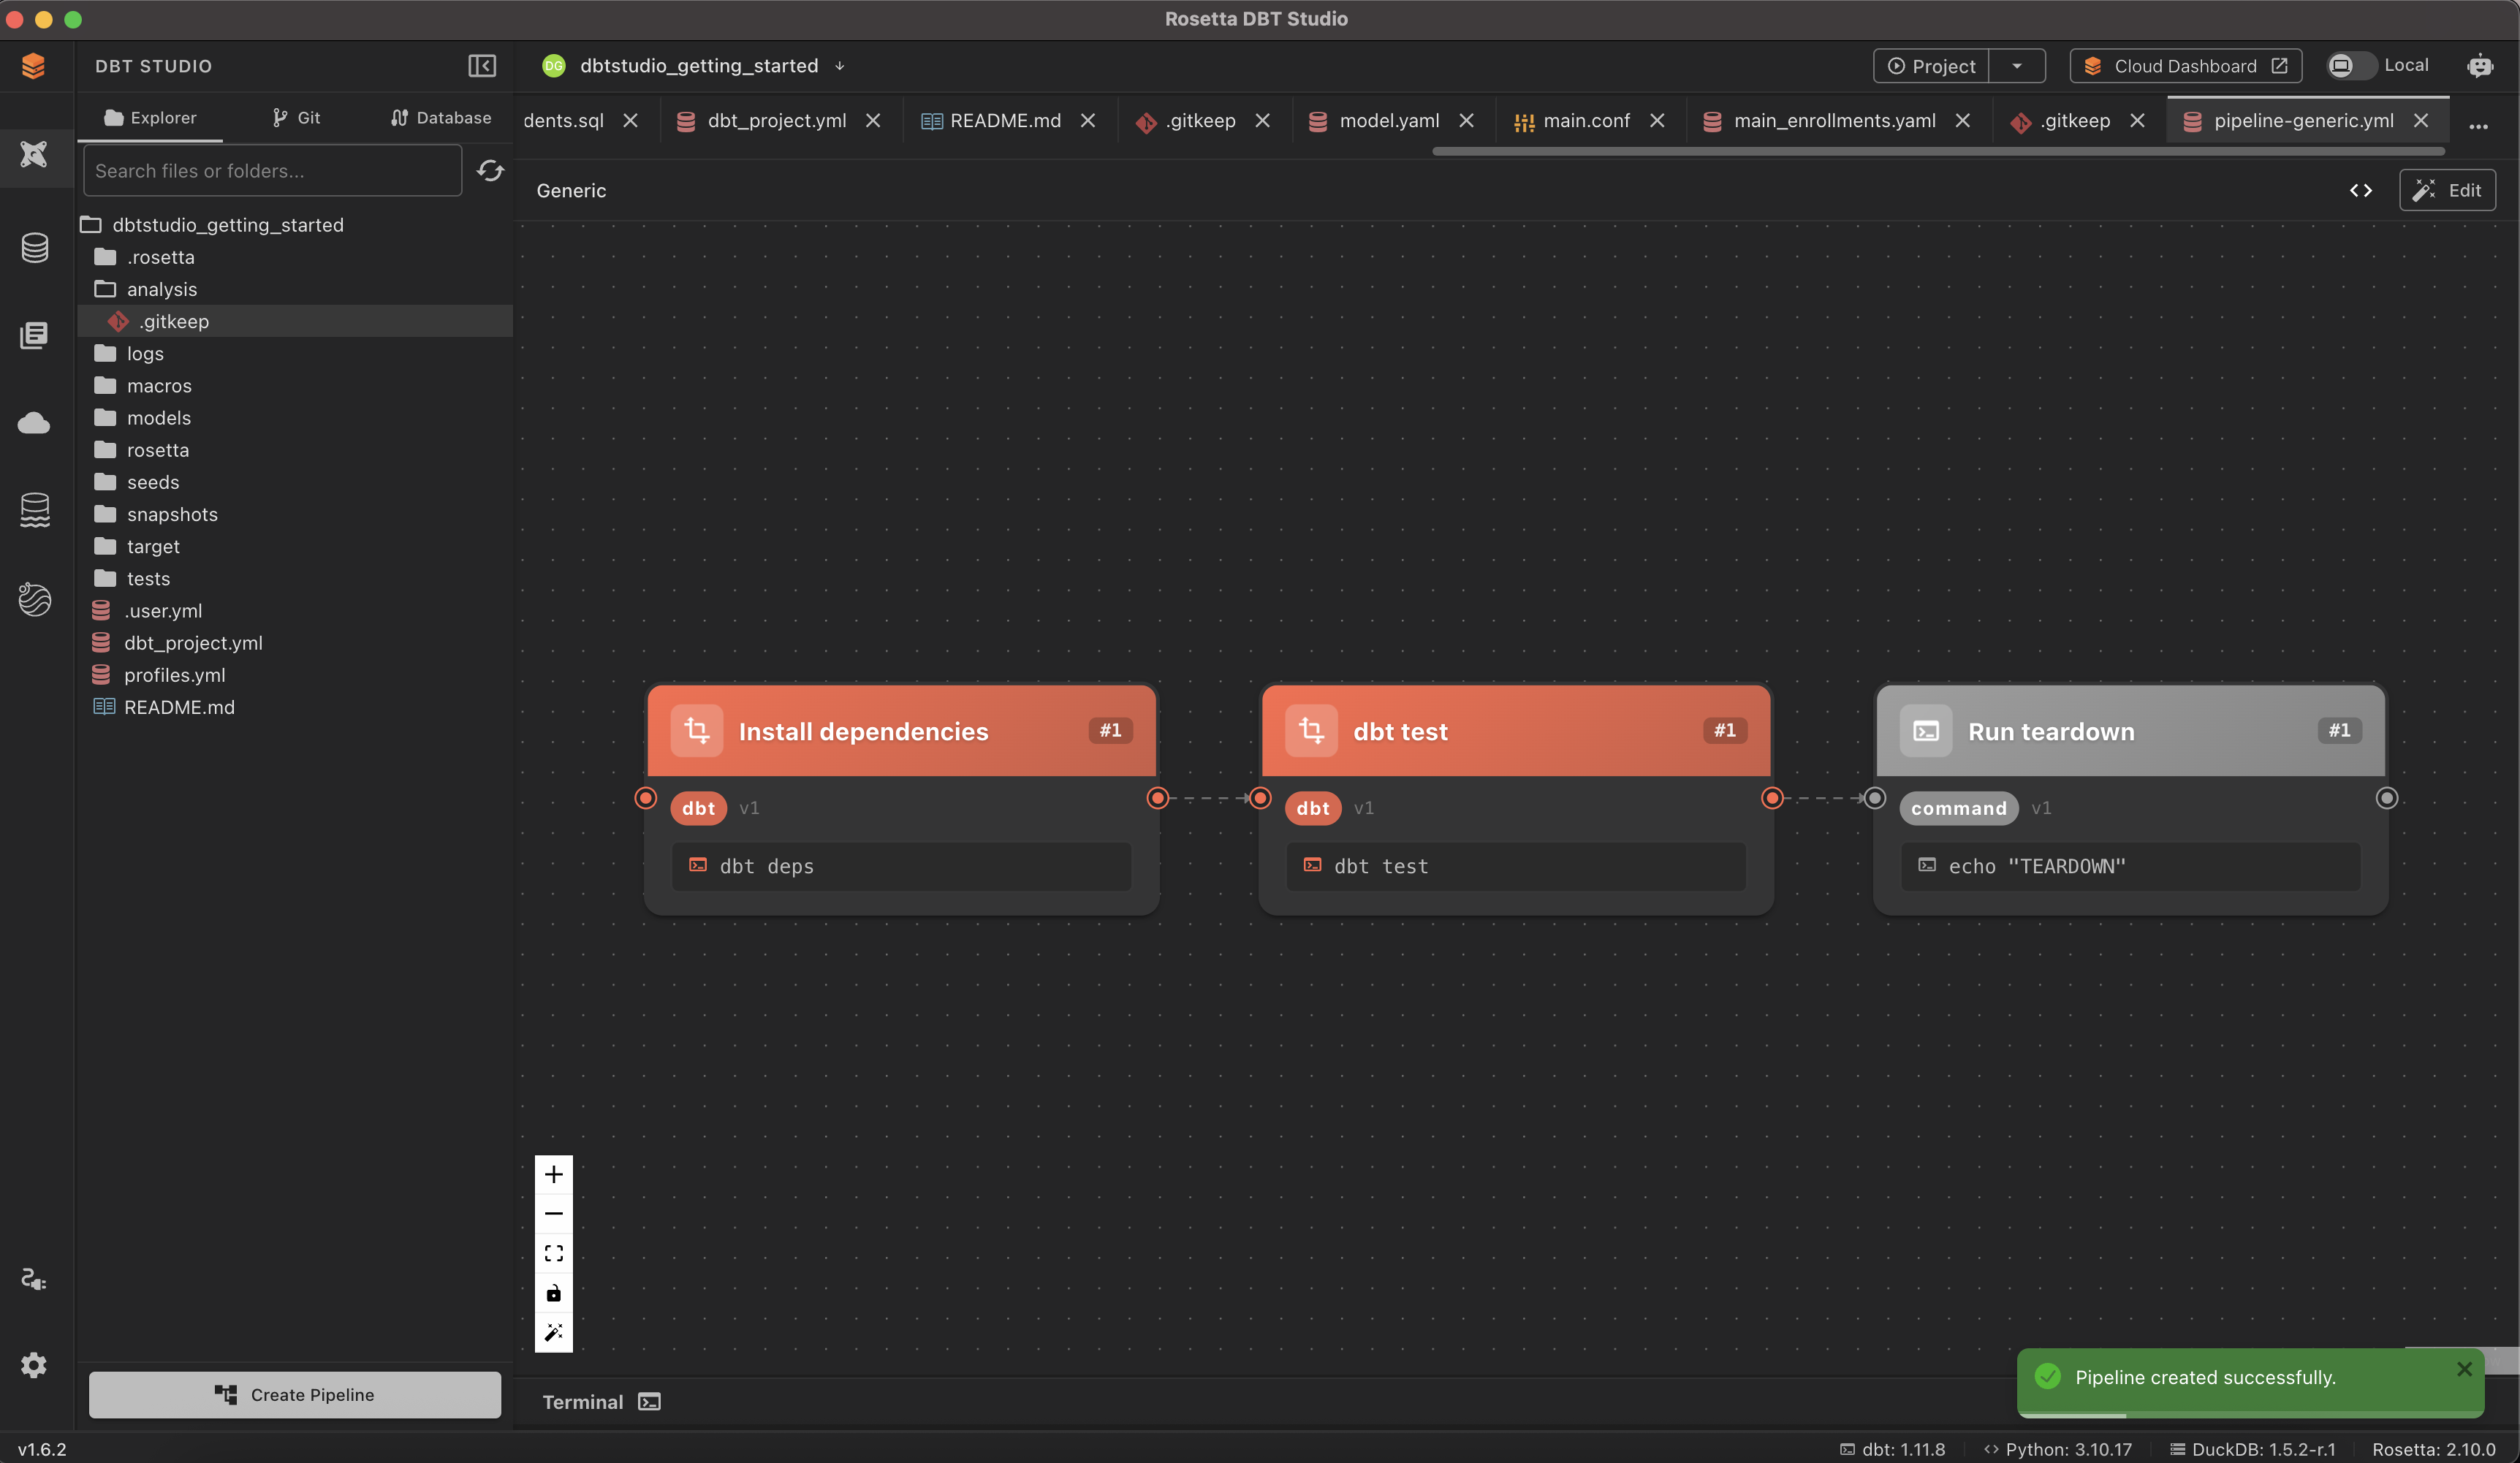The height and width of the screenshot is (1463, 2520).
Task: Click the echo "TEARDOWN" command line
Action: [2130, 867]
